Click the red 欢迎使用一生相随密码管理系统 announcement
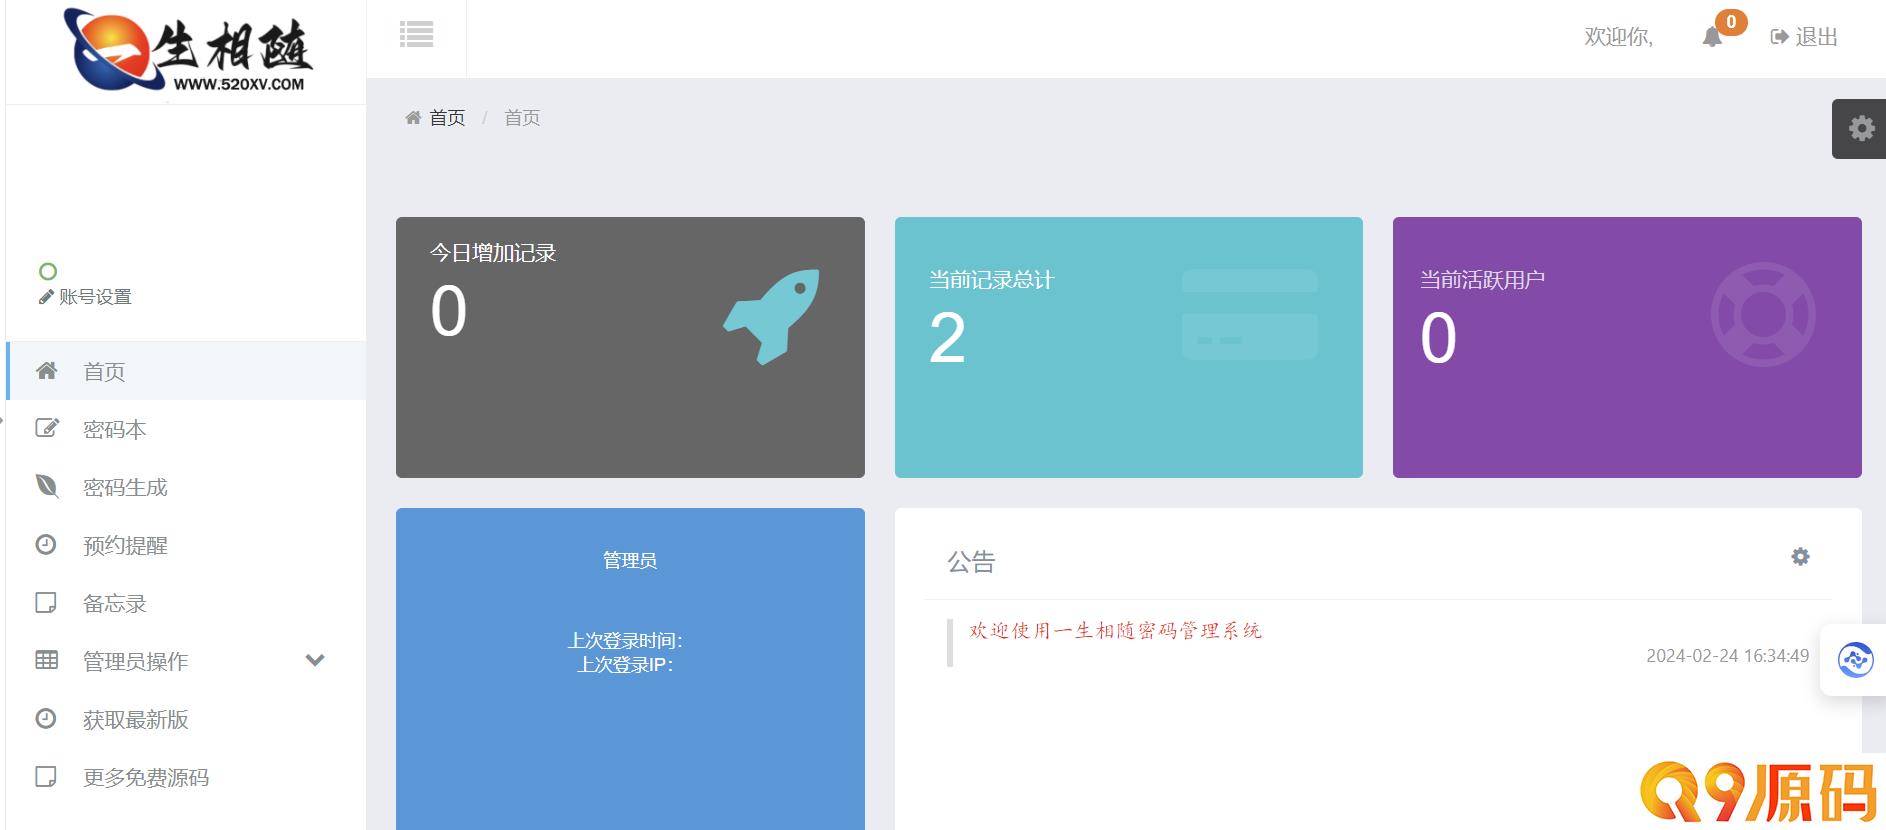The width and height of the screenshot is (1886, 830). [x=1115, y=631]
